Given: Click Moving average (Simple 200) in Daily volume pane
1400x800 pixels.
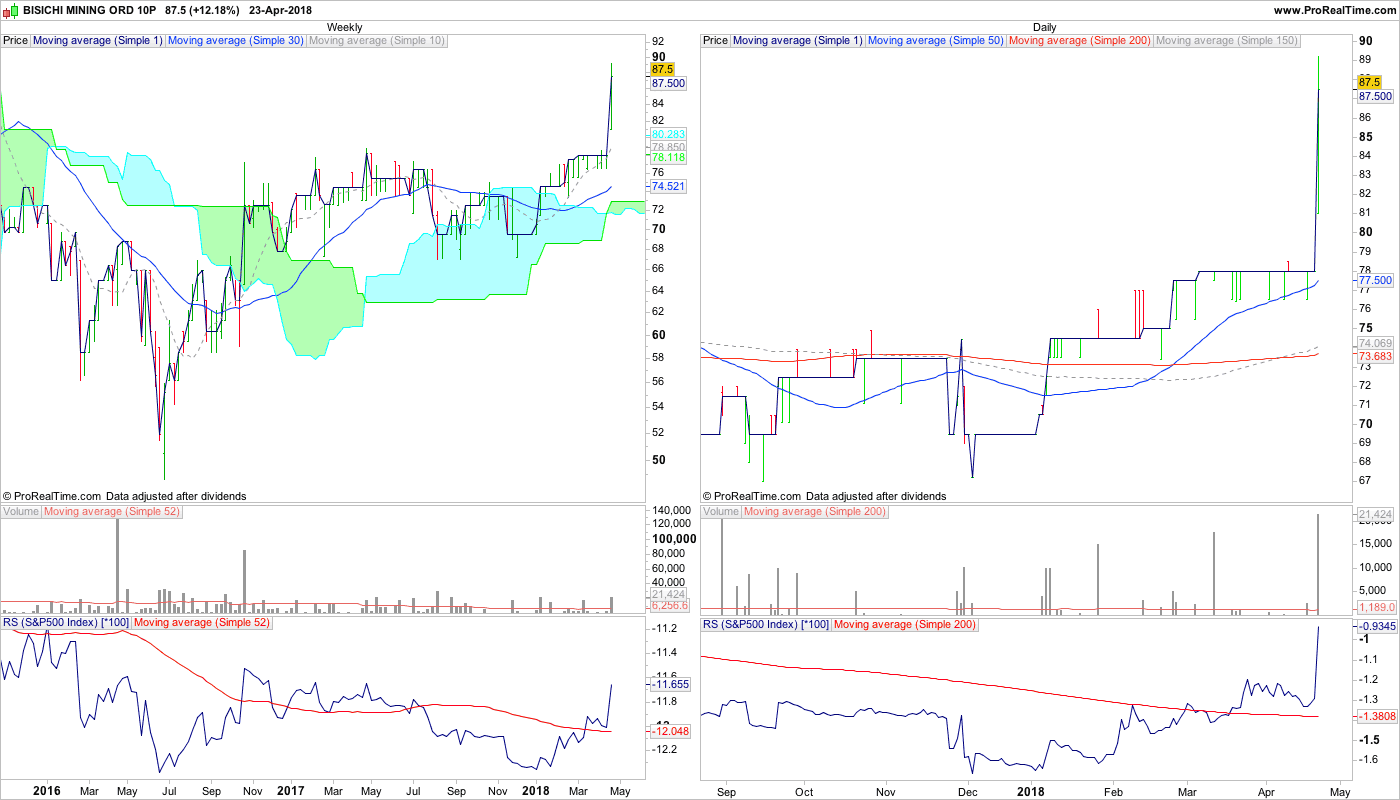Looking at the screenshot, I should (815, 512).
